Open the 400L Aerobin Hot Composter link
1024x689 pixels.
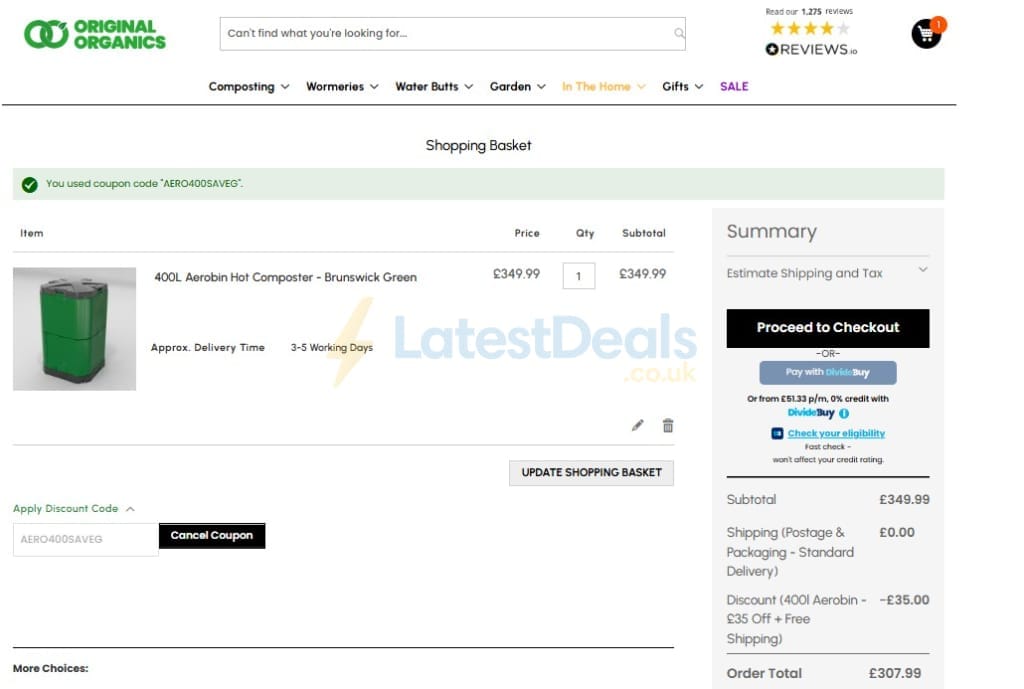point(285,278)
